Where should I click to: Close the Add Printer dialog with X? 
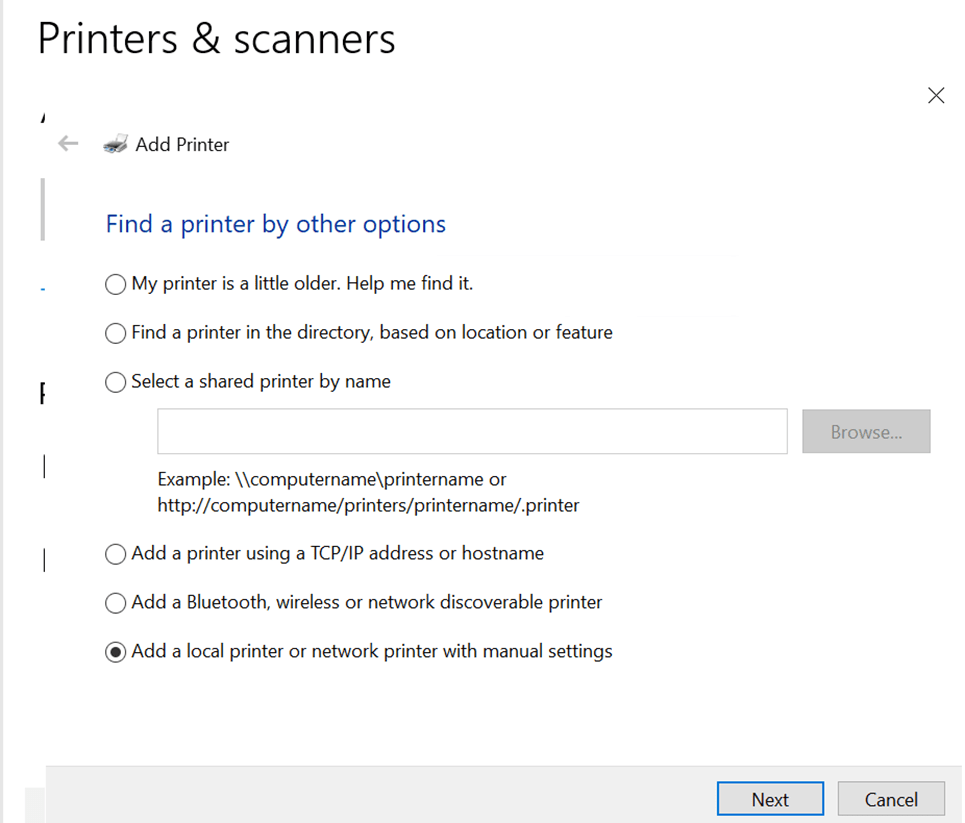pos(936,96)
